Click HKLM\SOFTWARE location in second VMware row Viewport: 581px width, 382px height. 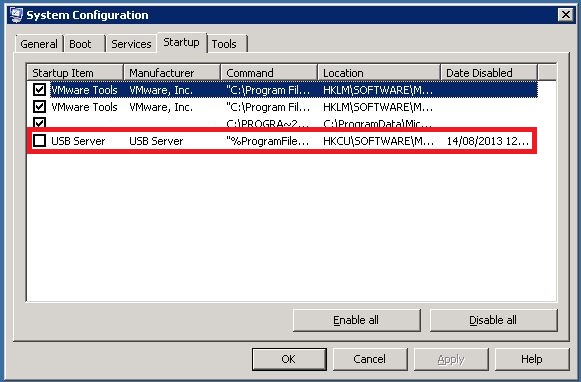coord(378,107)
